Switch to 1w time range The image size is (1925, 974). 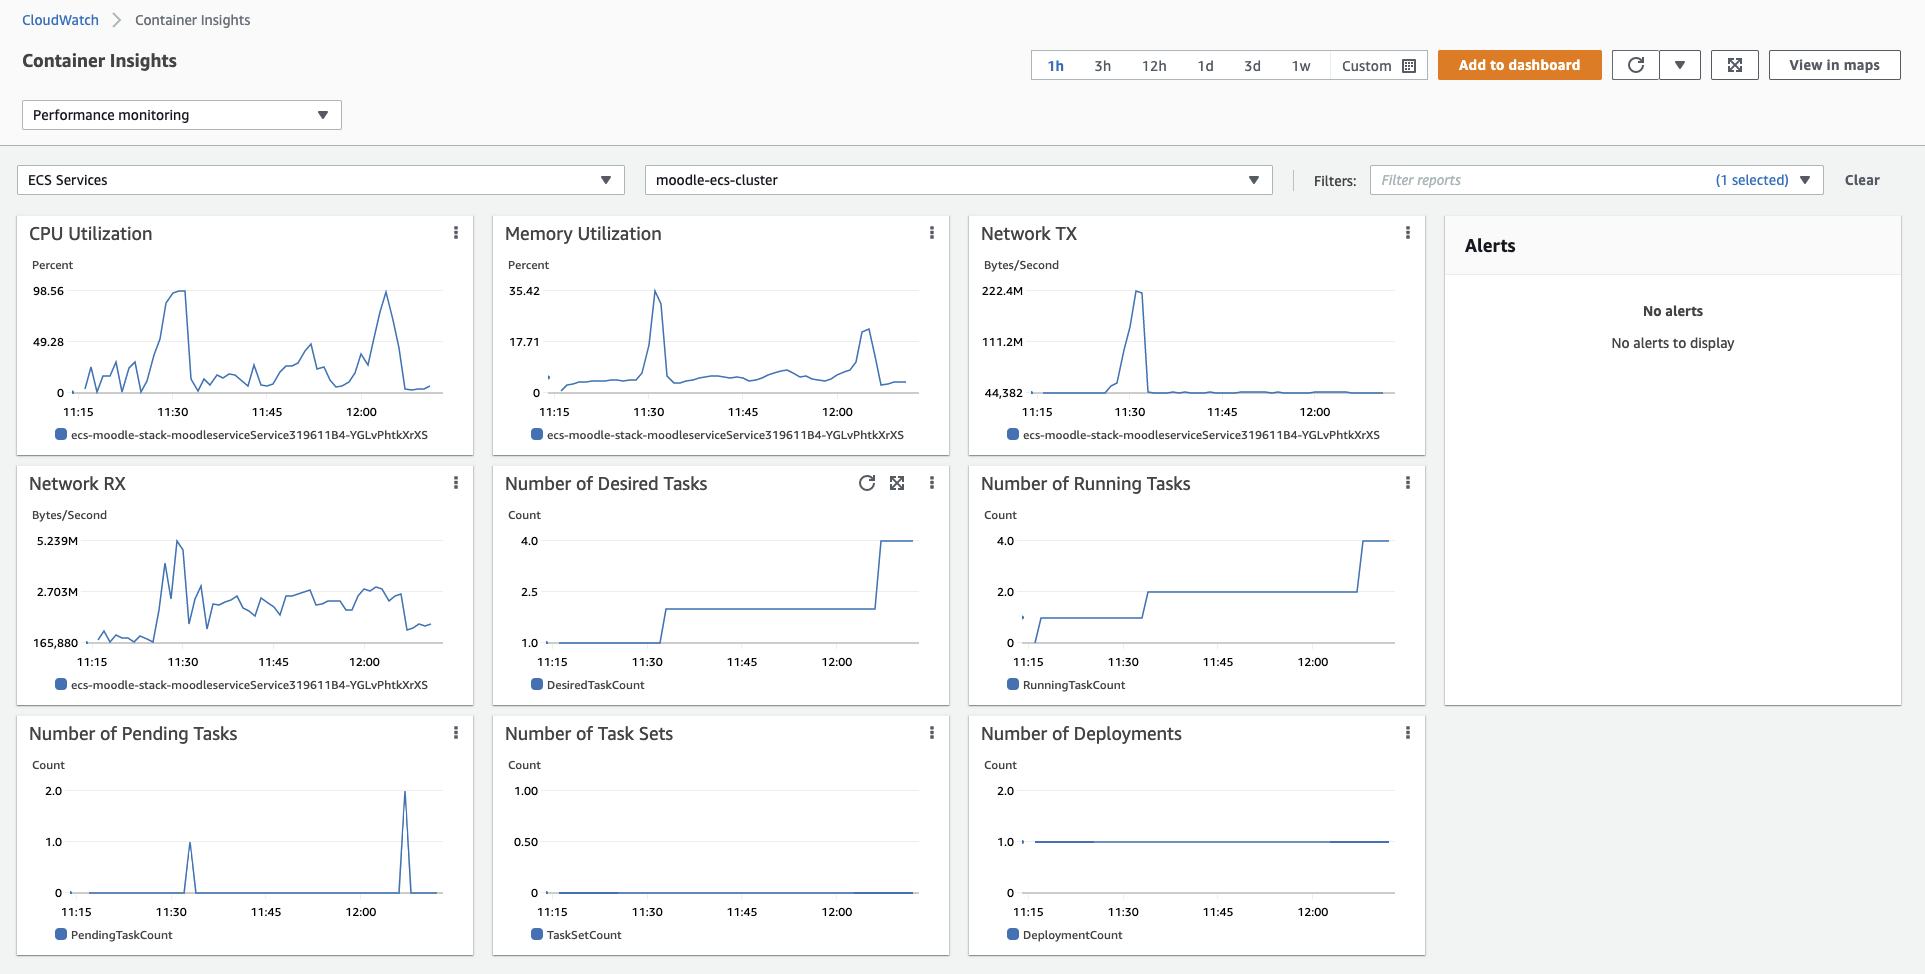(1301, 66)
